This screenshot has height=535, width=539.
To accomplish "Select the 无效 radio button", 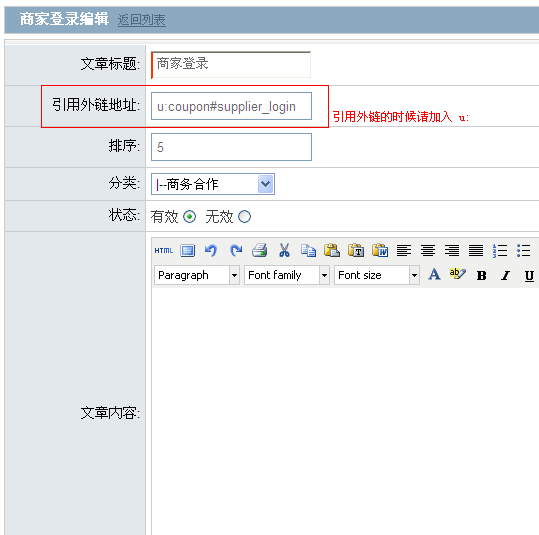I will click(244, 217).
